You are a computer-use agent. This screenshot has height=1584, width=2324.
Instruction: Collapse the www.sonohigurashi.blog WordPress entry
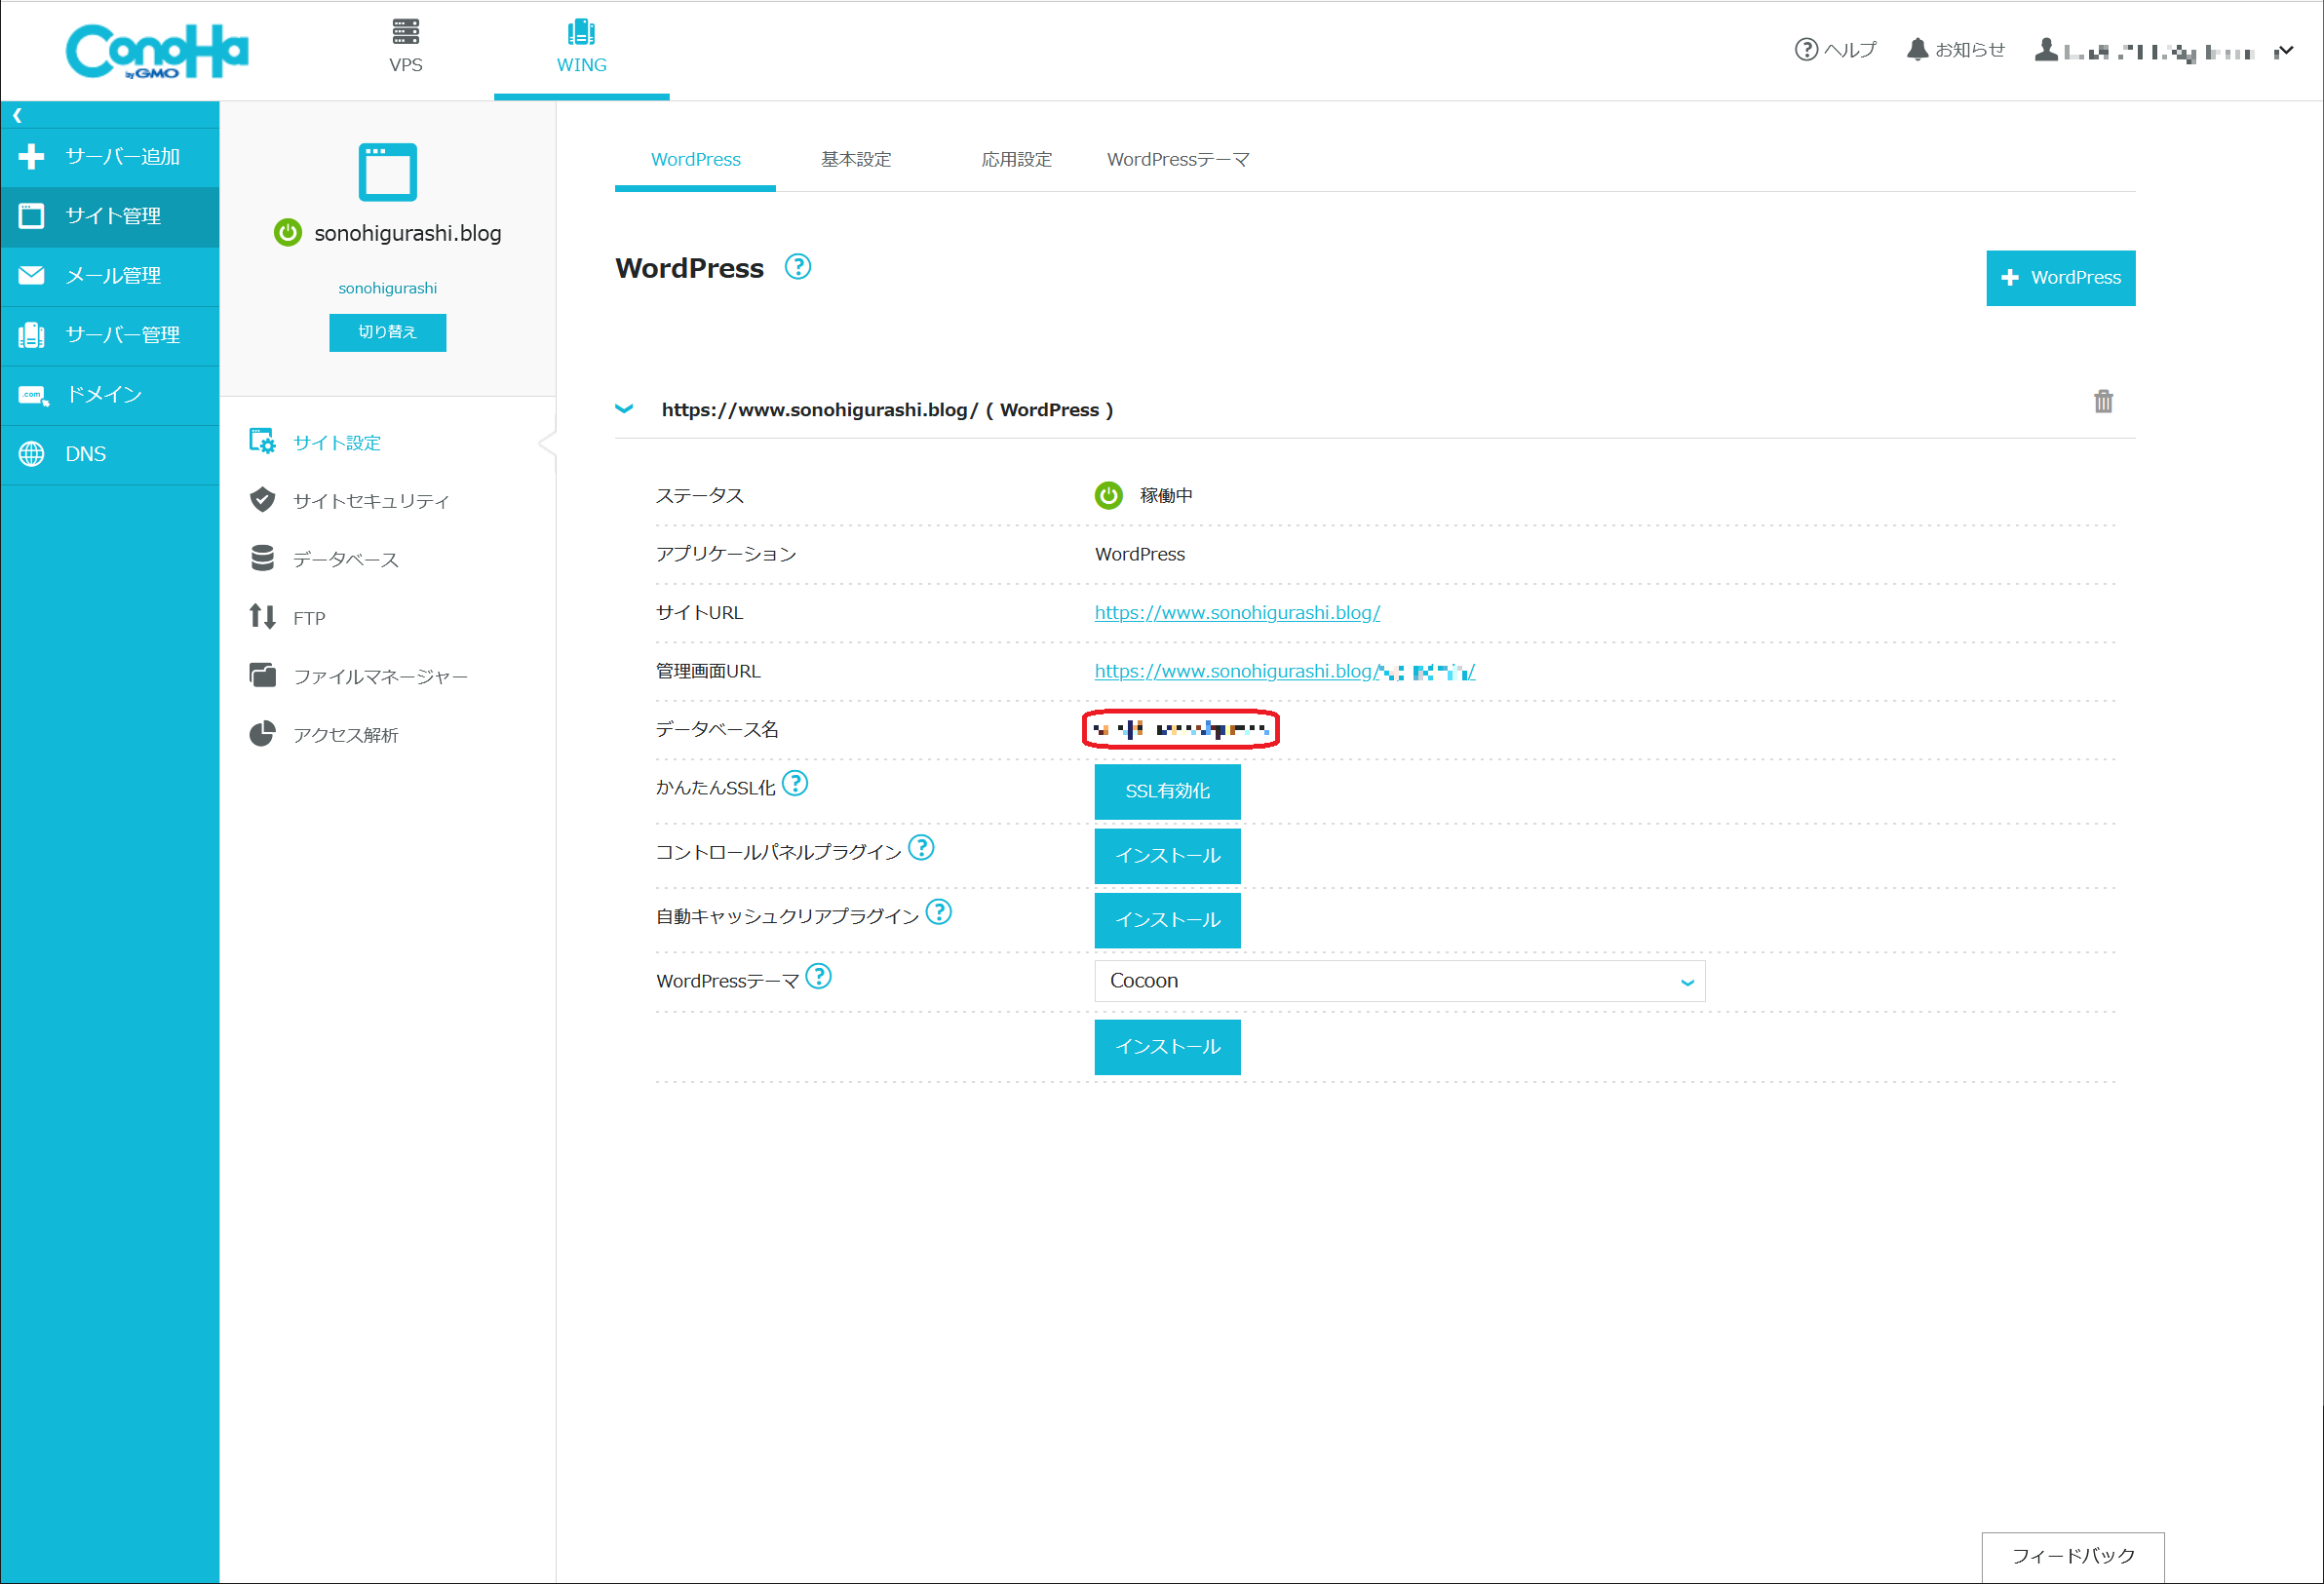click(x=624, y=409)
